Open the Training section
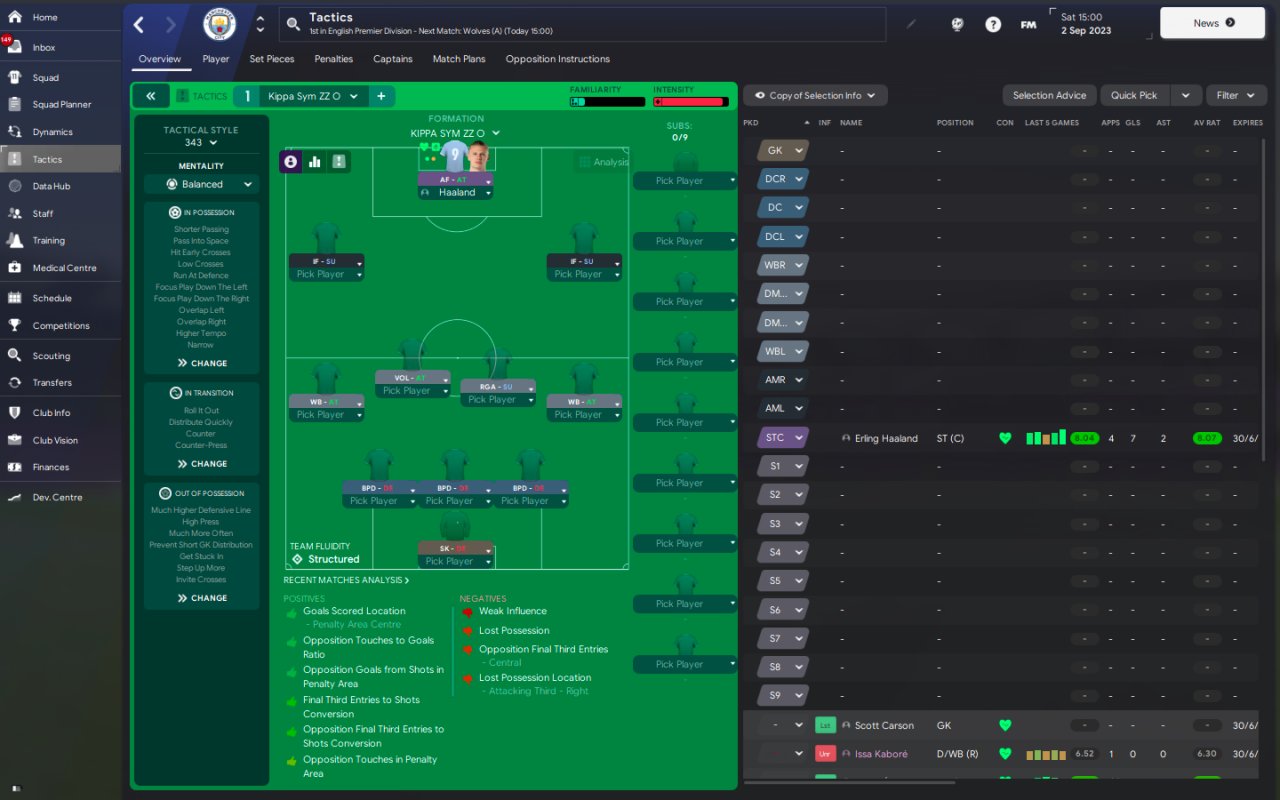 point(48,241)
